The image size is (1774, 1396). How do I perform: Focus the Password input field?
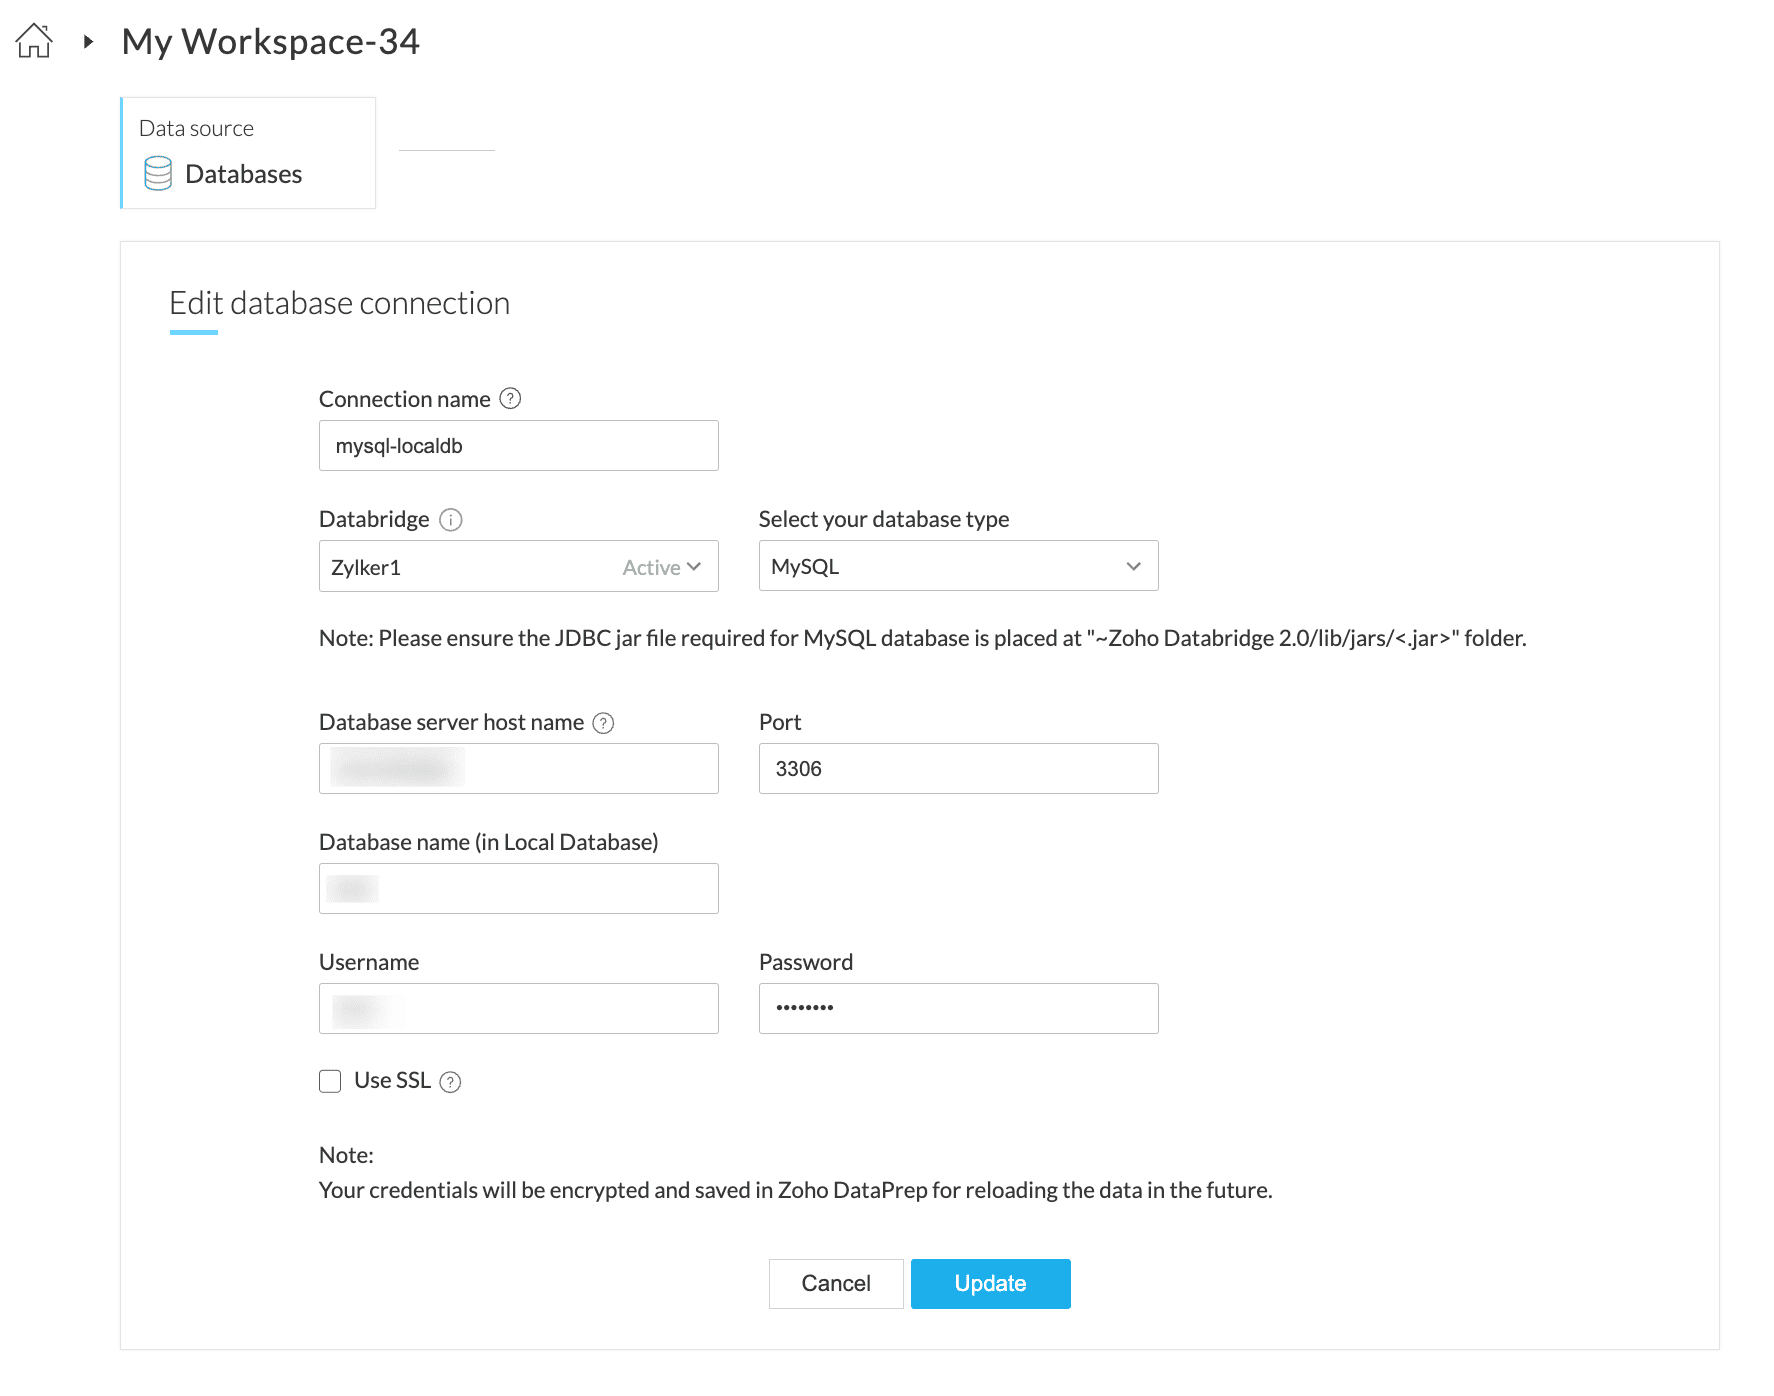coord(958,1009)
